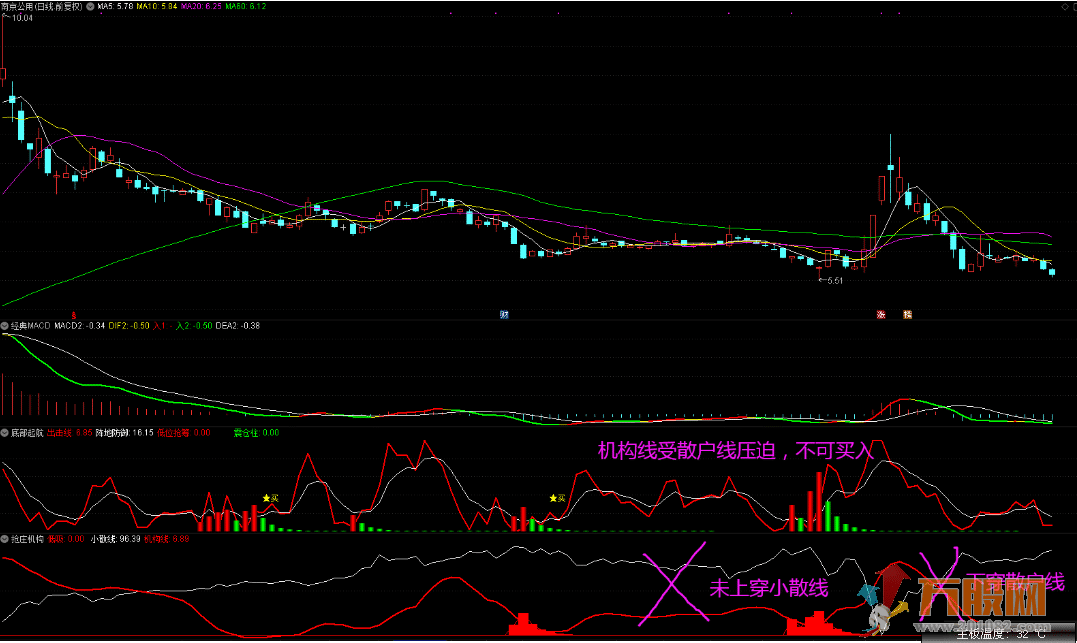1077x643 pixels.
Task: Open the main chart indicator dropdown beside 南京公用
Action: [90, 6]
